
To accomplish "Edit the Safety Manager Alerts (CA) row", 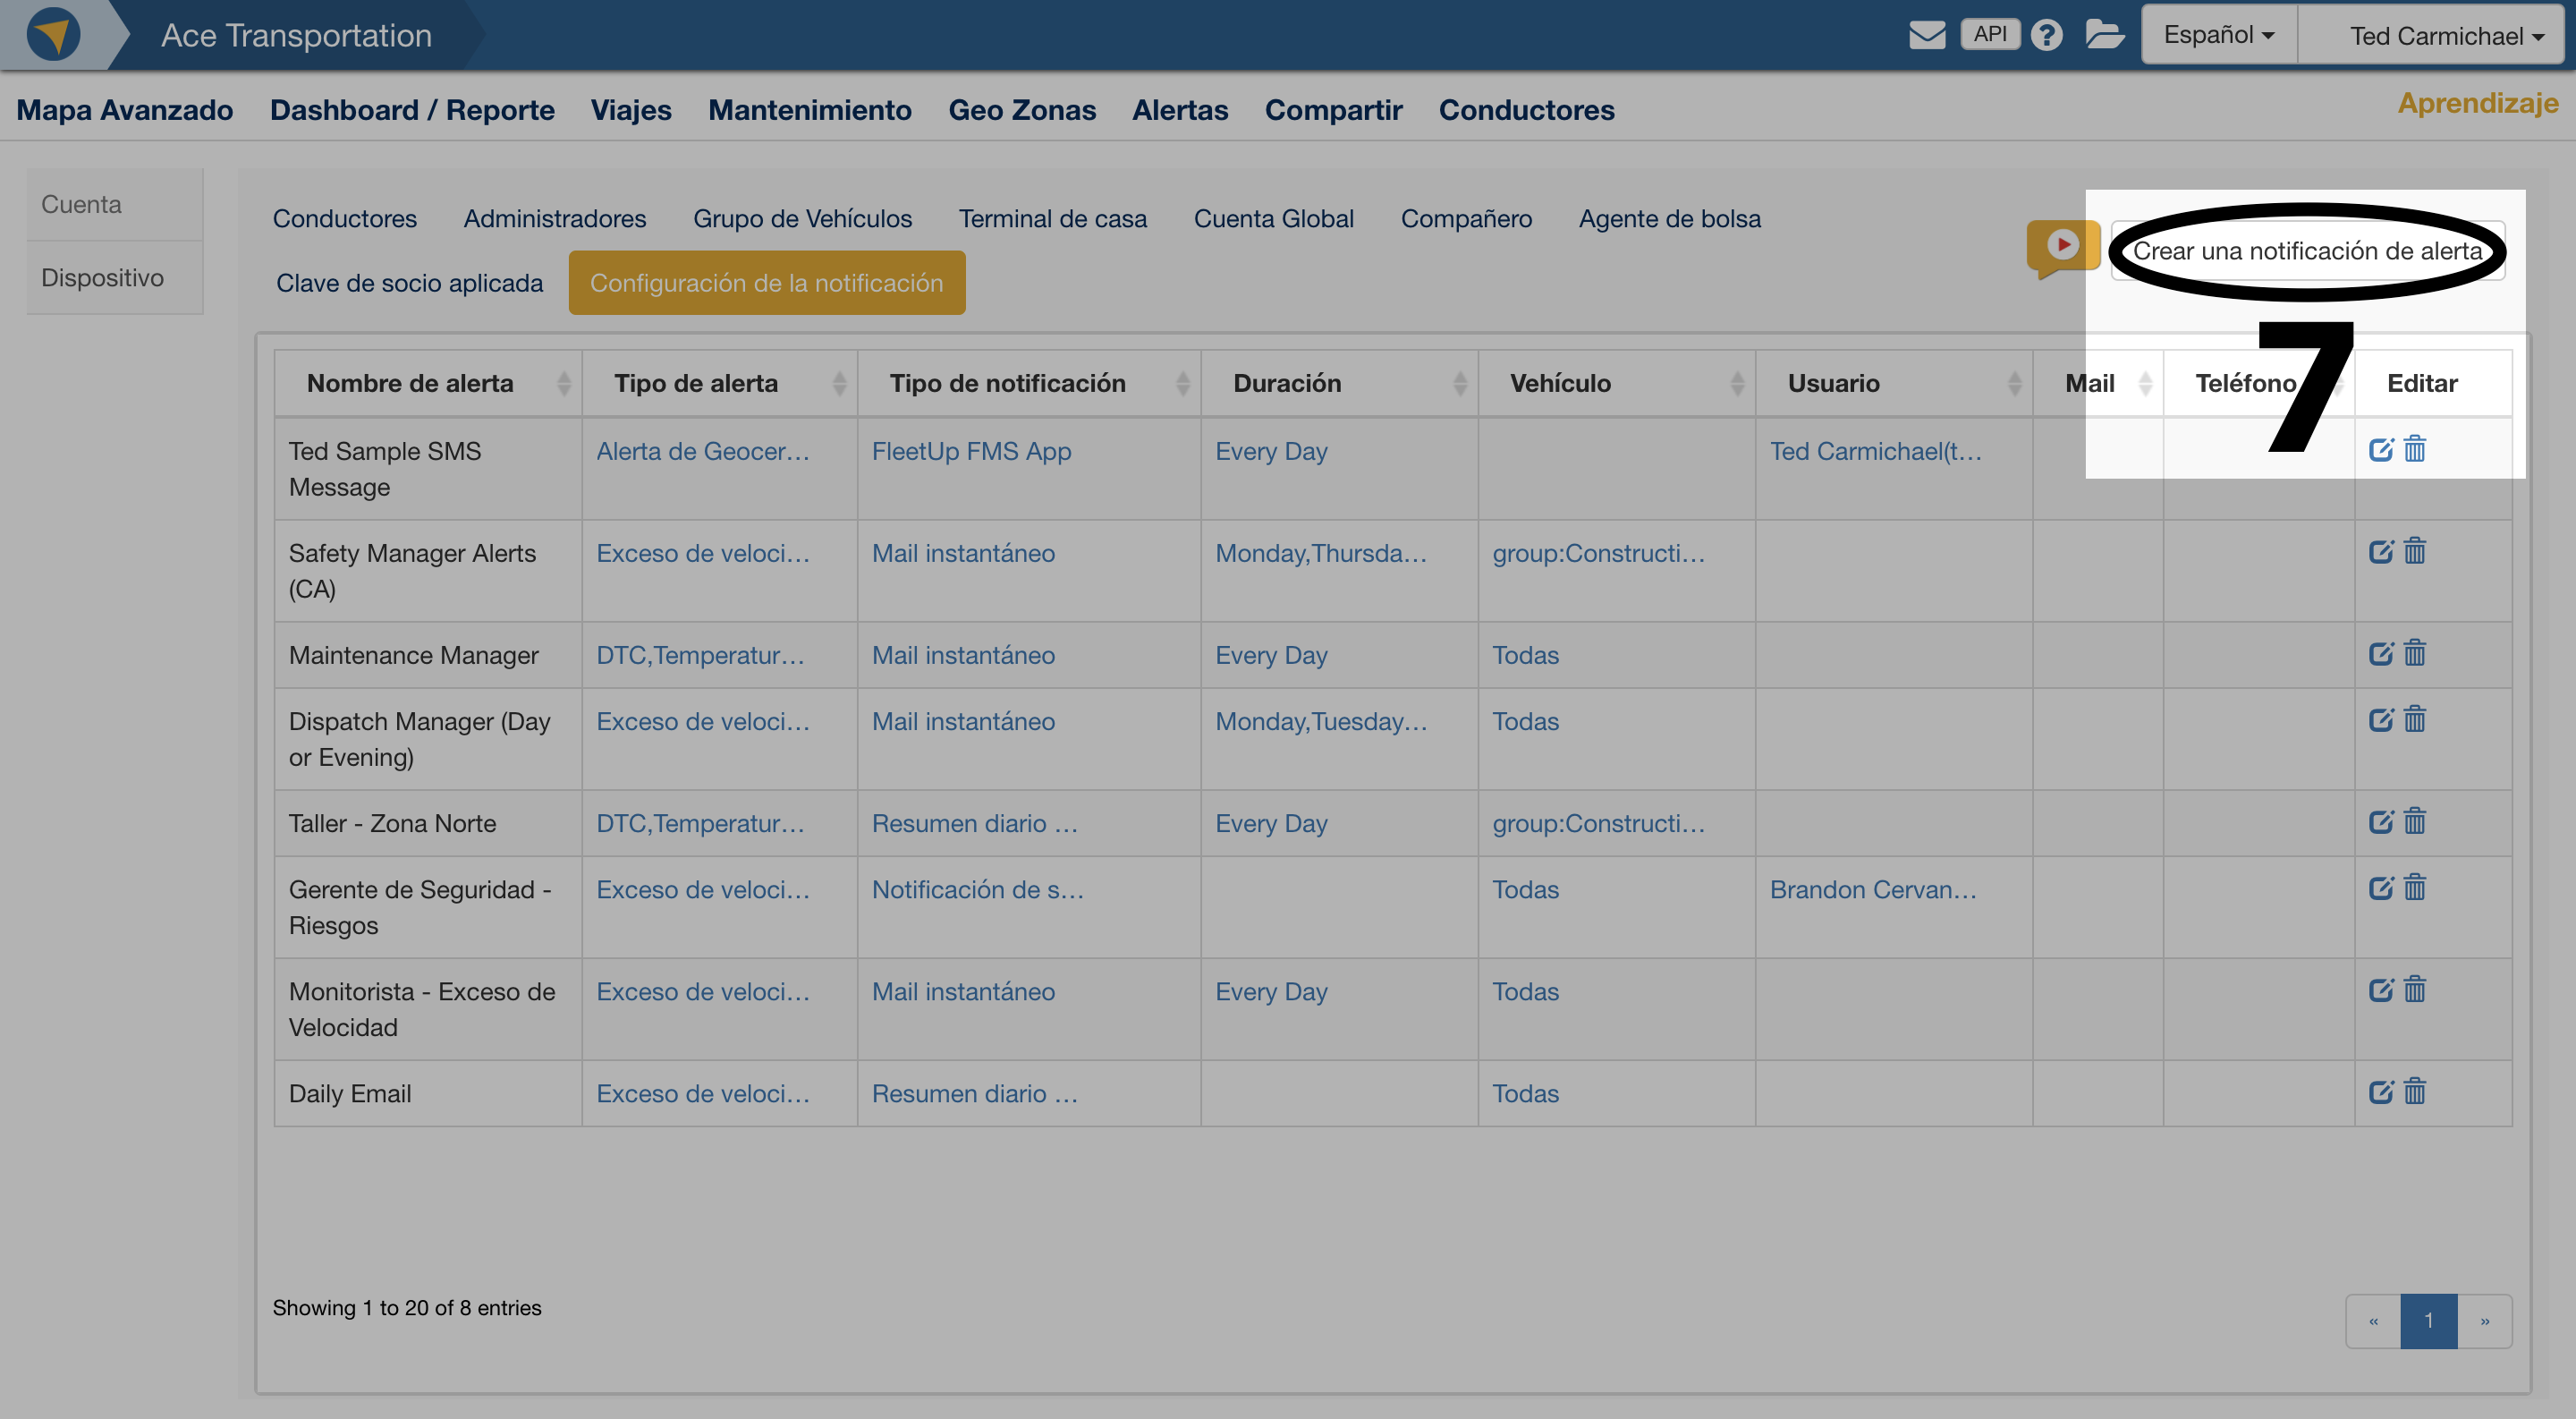I will click(x=2381, y=552).
